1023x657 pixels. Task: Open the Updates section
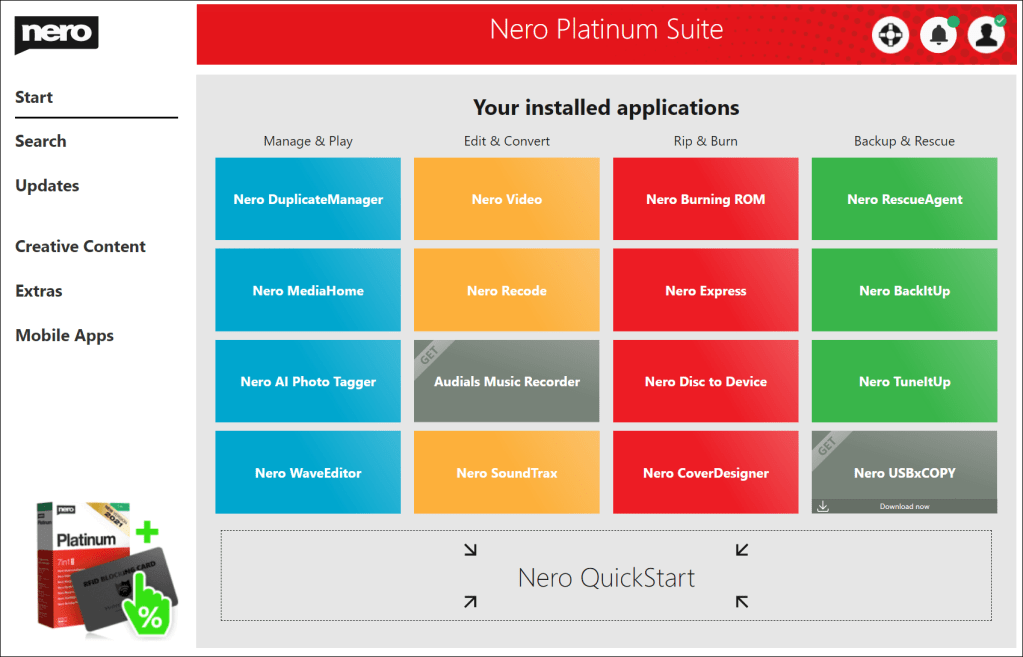click(47, 185)
